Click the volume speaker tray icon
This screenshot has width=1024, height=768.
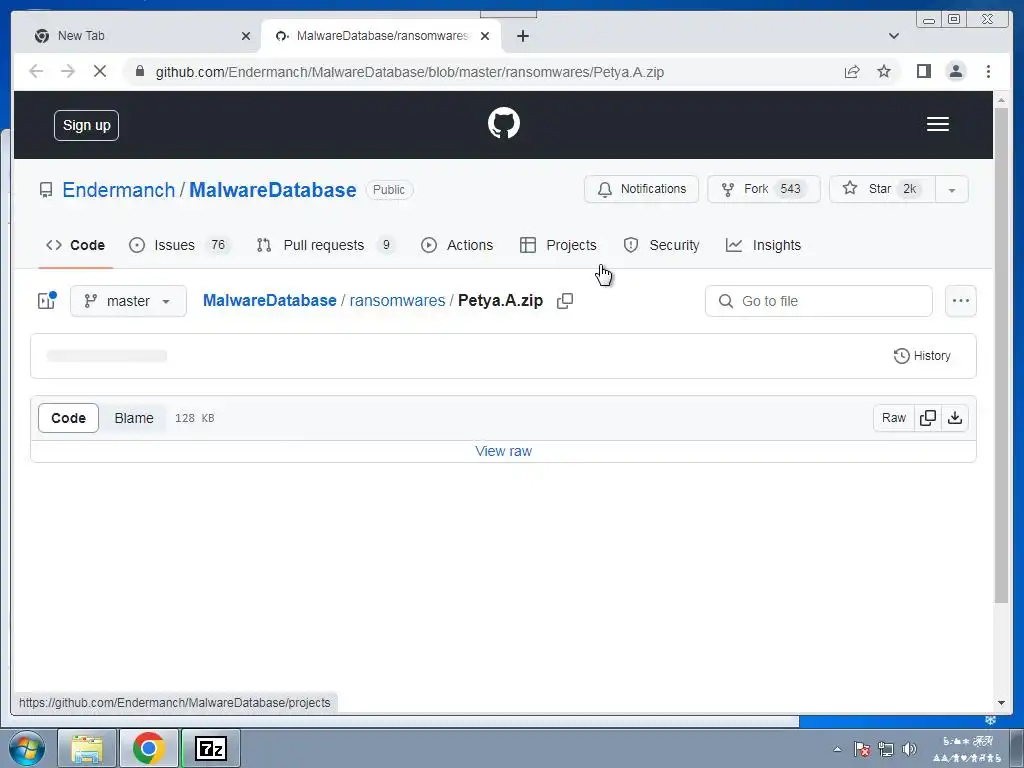[909, 749]
